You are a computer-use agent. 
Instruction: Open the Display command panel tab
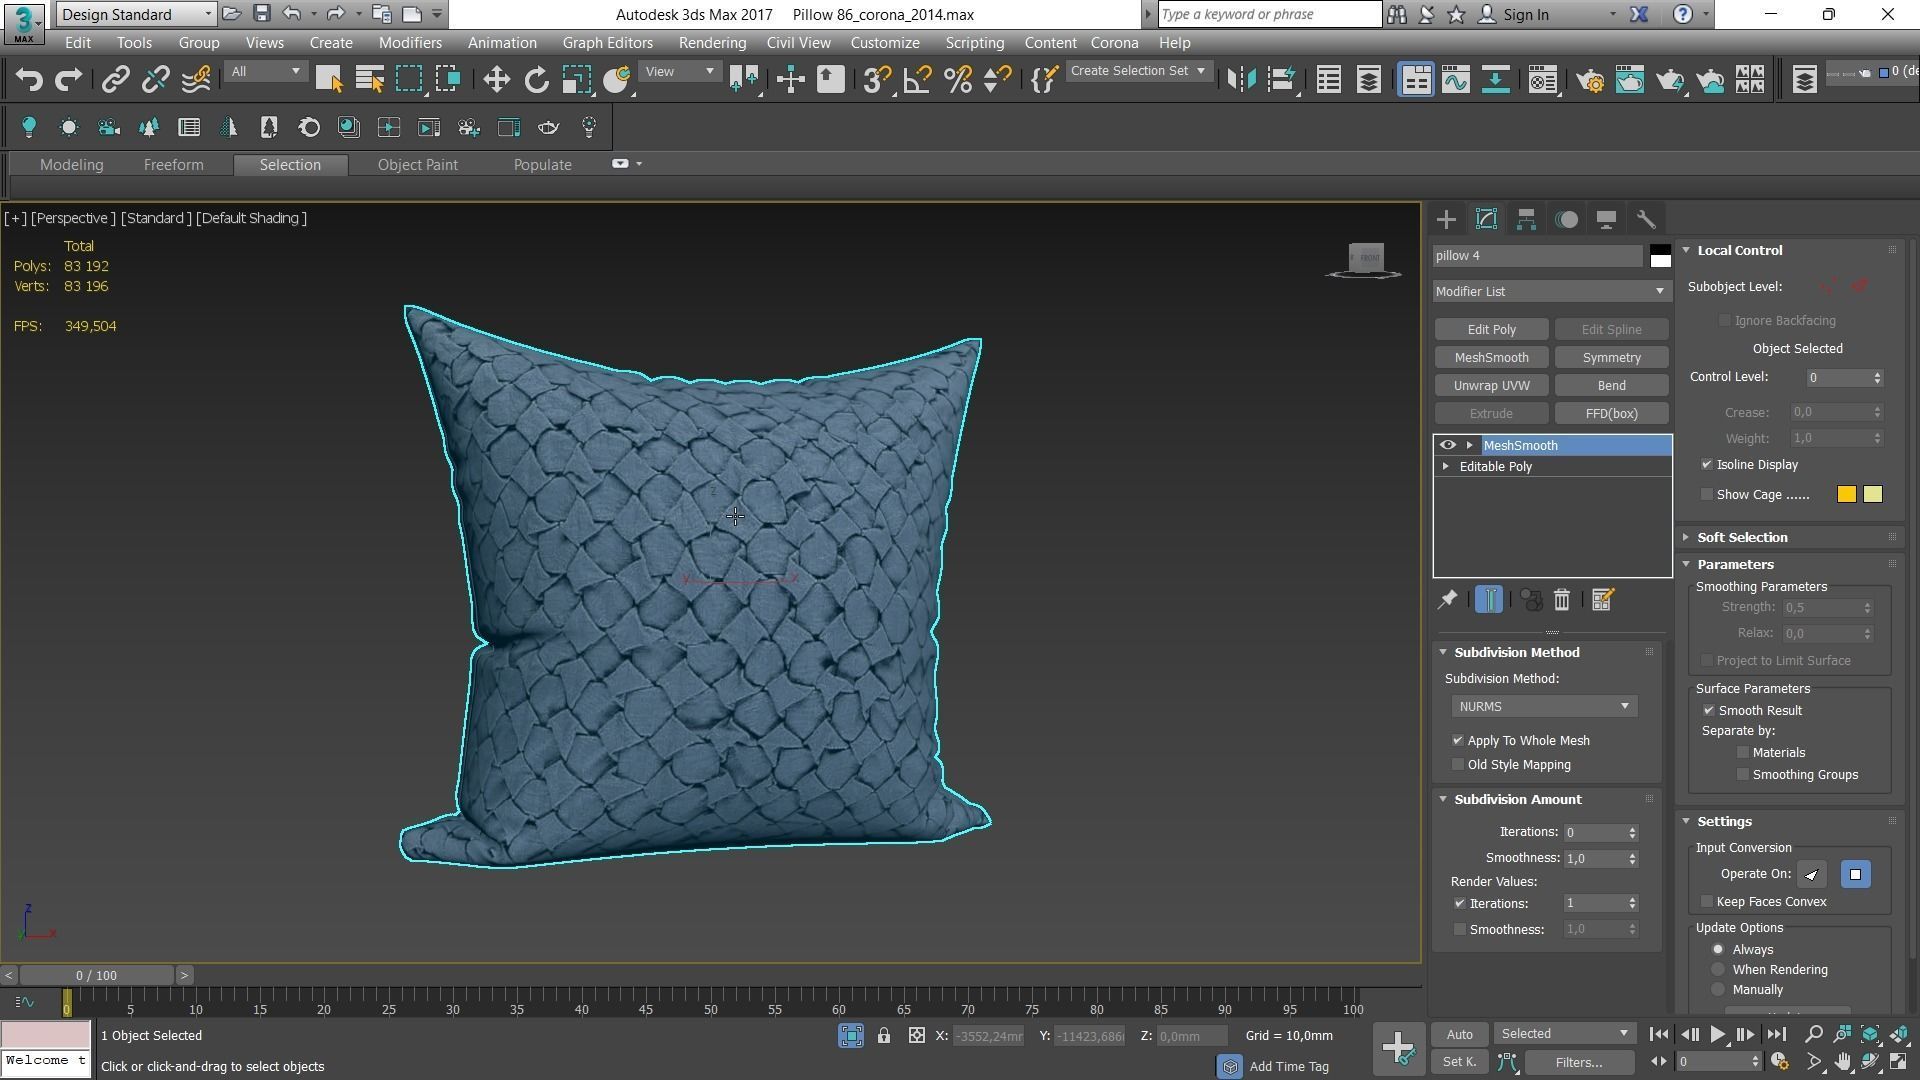coord(1606,220)
